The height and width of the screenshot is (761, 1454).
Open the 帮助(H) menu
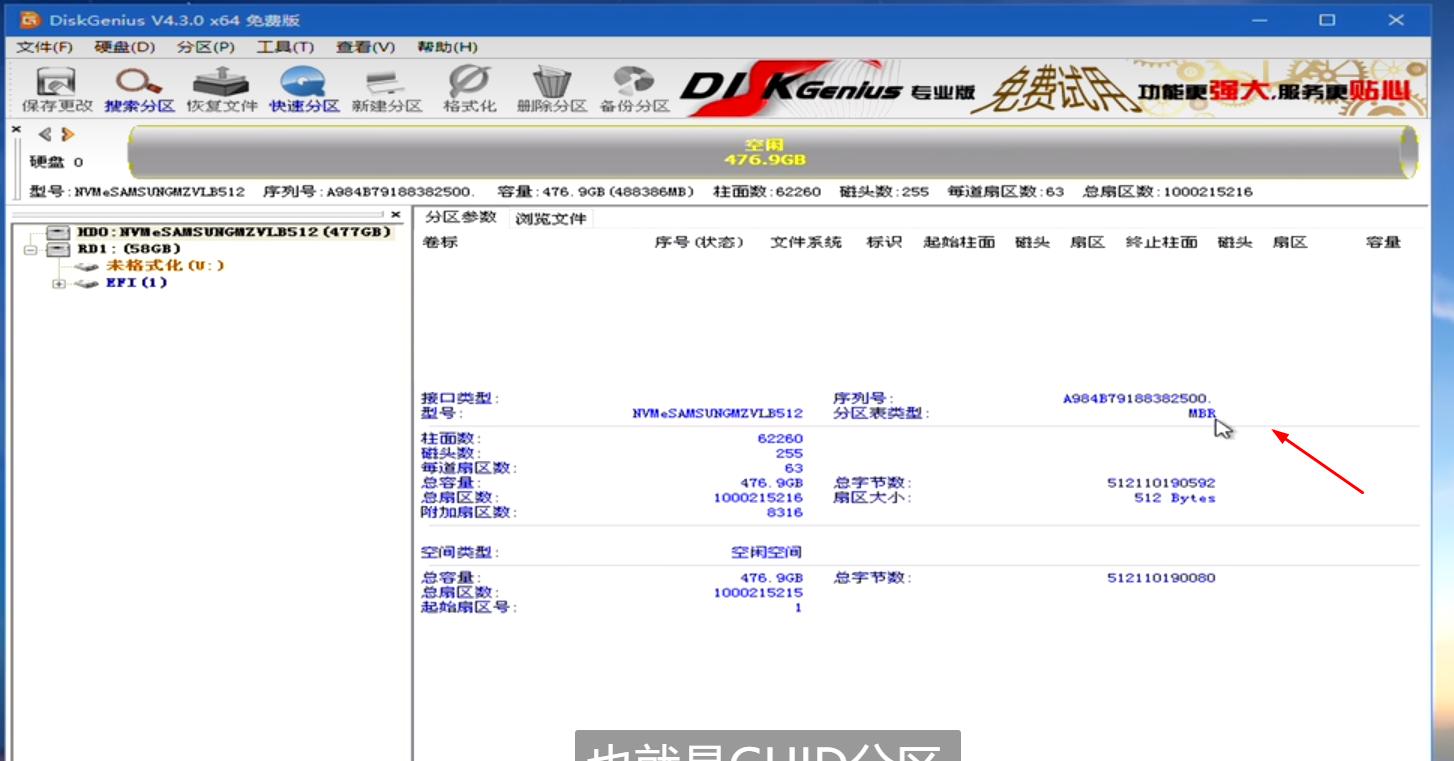click(x=447, y=47)
